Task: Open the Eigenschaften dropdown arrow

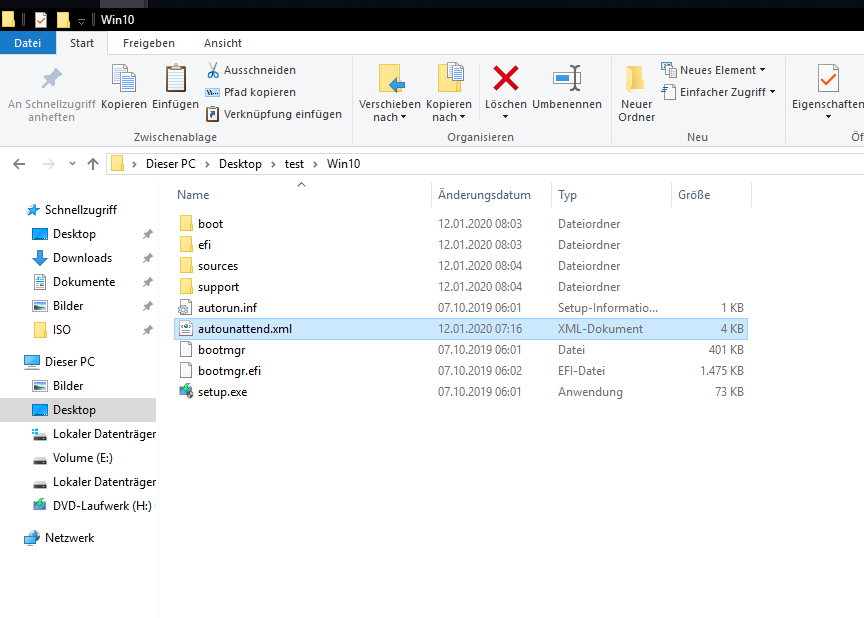Action: [828, 117]
